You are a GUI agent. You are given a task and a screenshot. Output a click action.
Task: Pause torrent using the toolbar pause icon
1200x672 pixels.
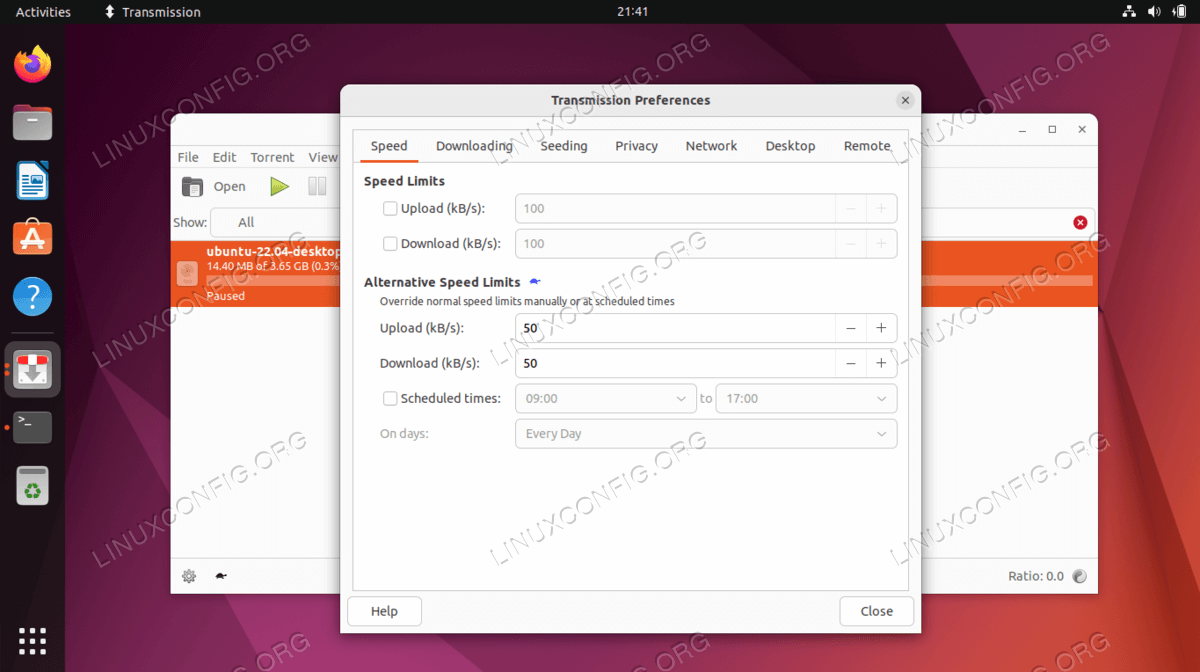tap(317, 186)
